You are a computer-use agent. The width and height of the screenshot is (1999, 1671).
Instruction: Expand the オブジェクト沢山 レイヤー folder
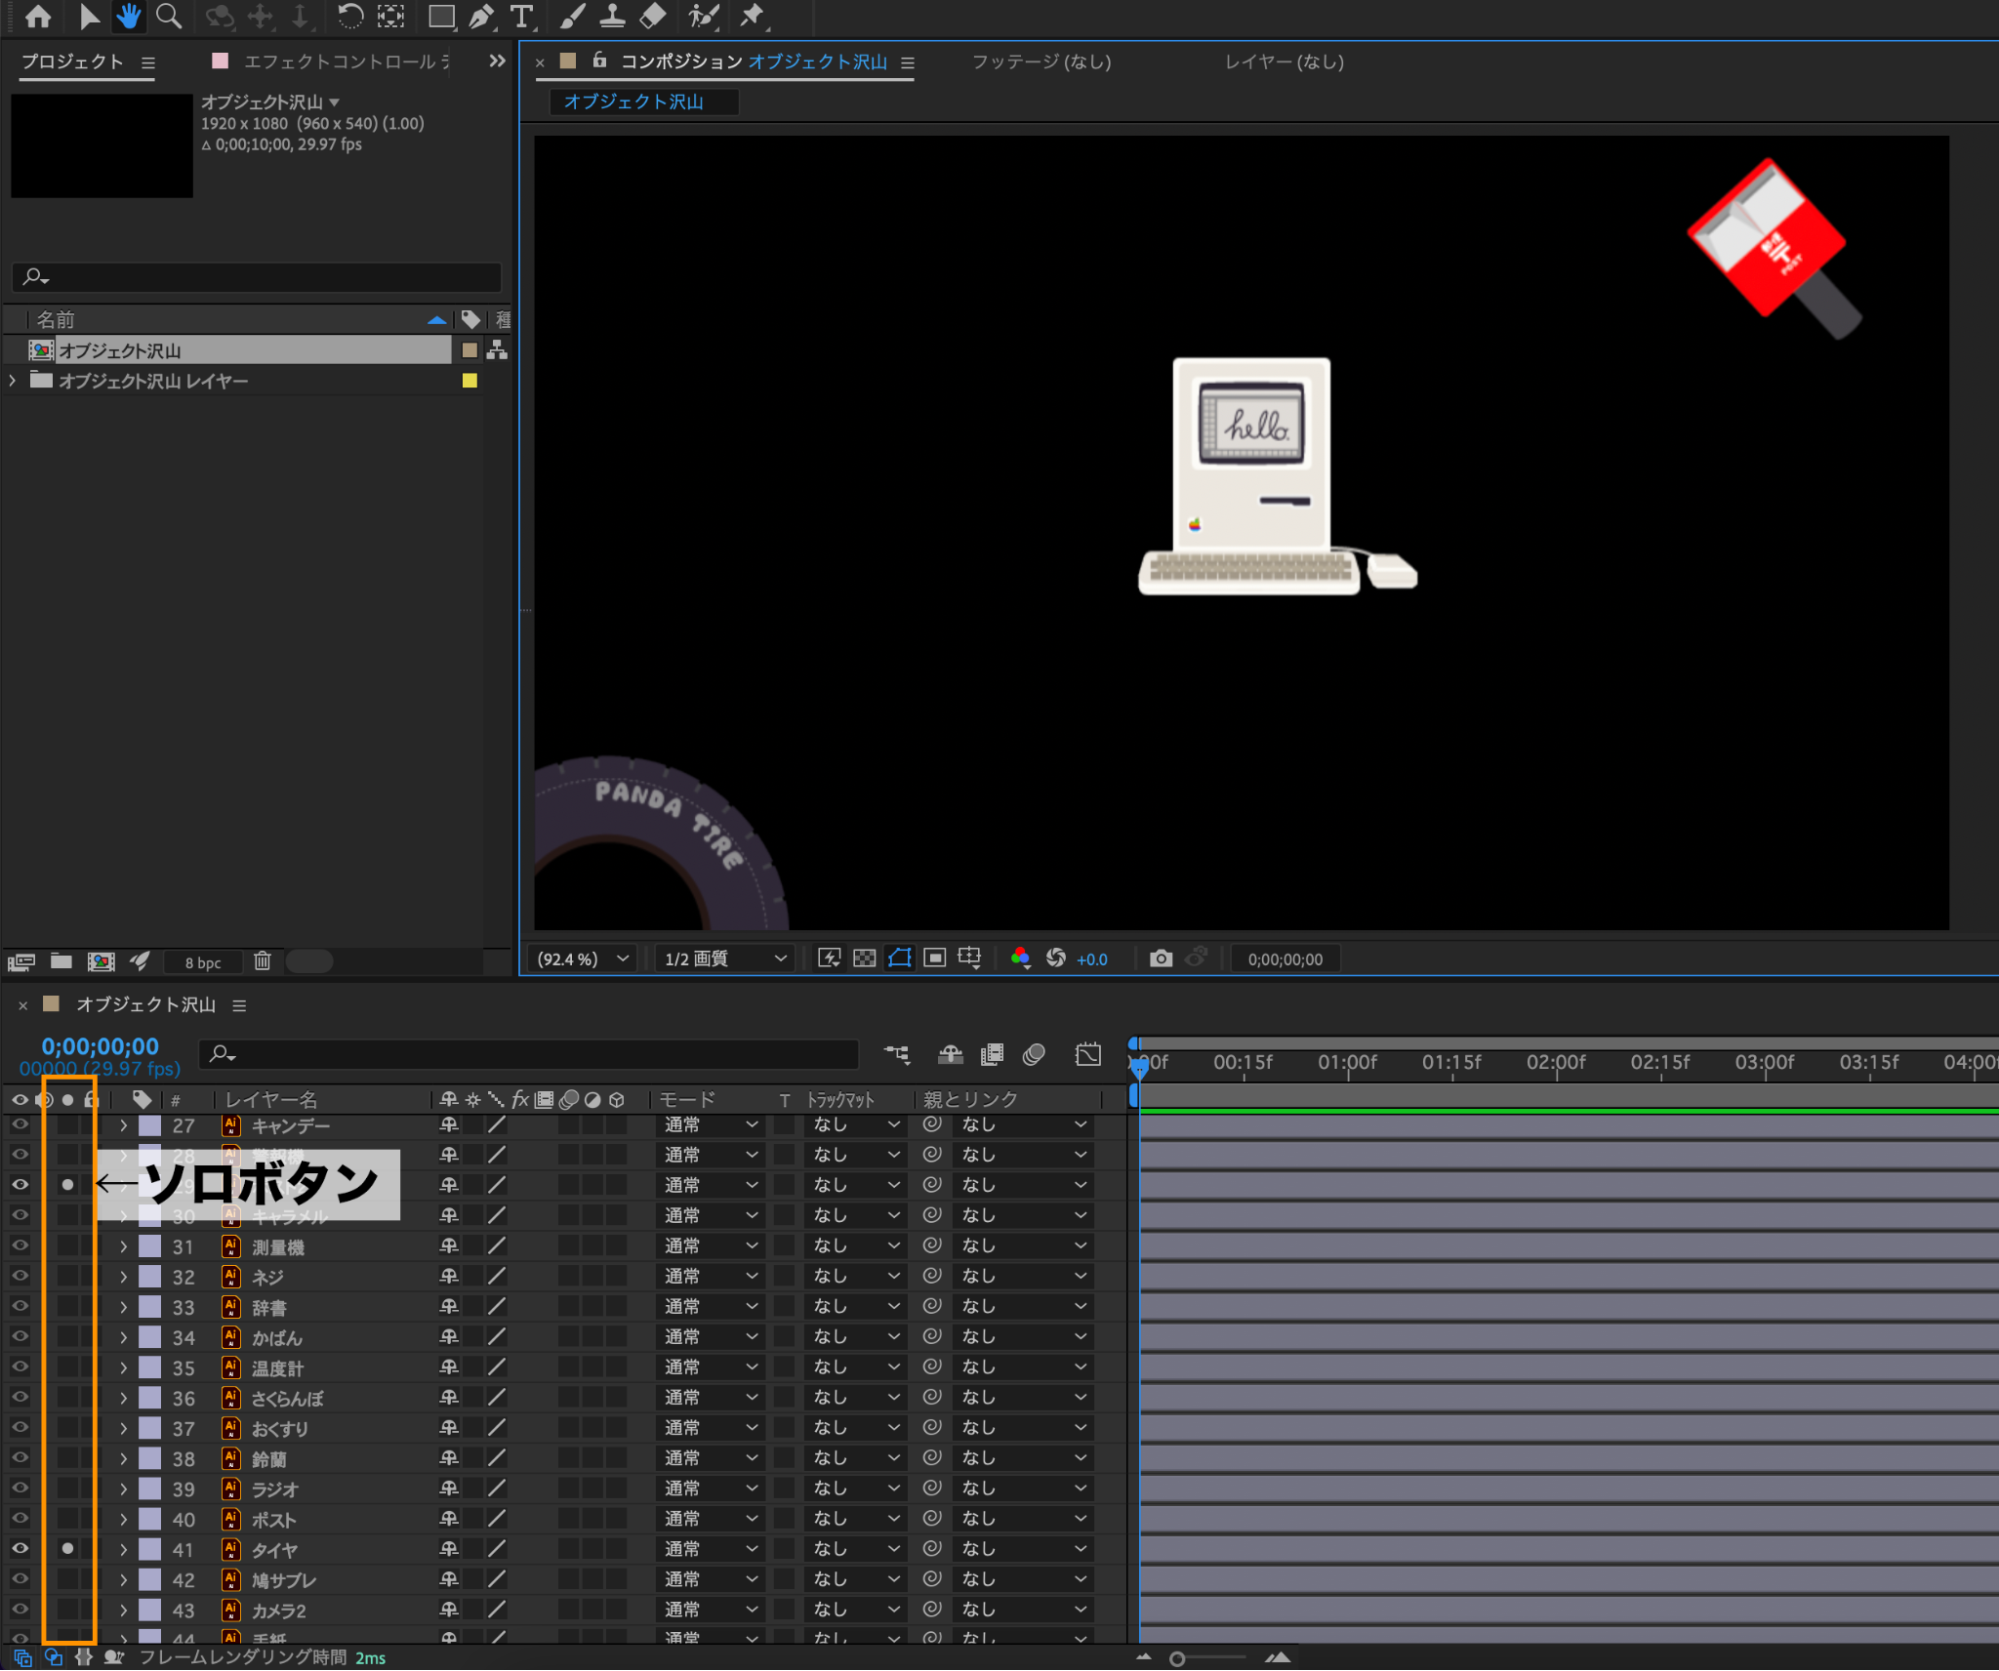coord(13,381)
